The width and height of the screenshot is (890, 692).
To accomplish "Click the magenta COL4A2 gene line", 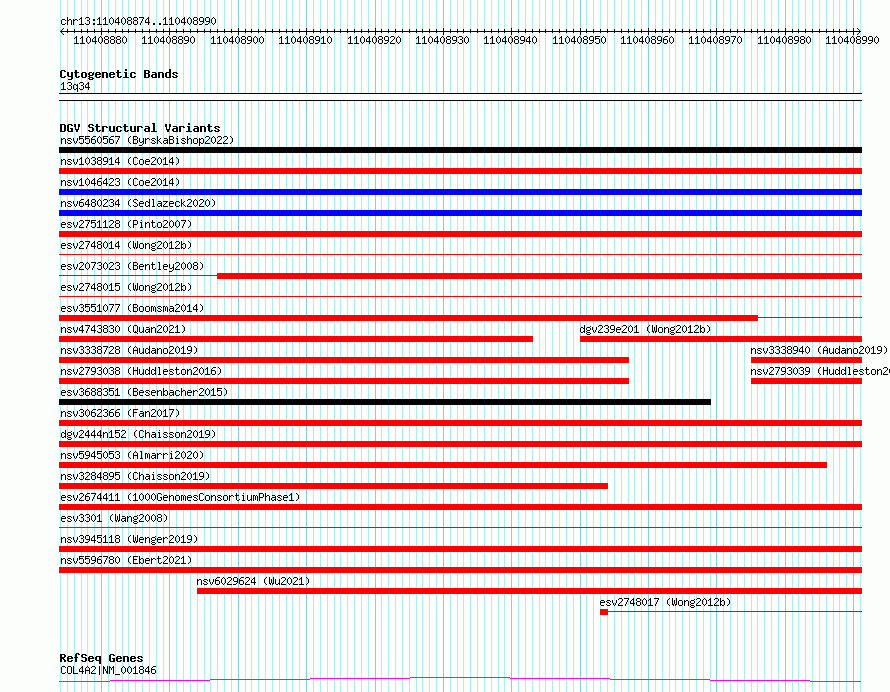I will point(460,679).
